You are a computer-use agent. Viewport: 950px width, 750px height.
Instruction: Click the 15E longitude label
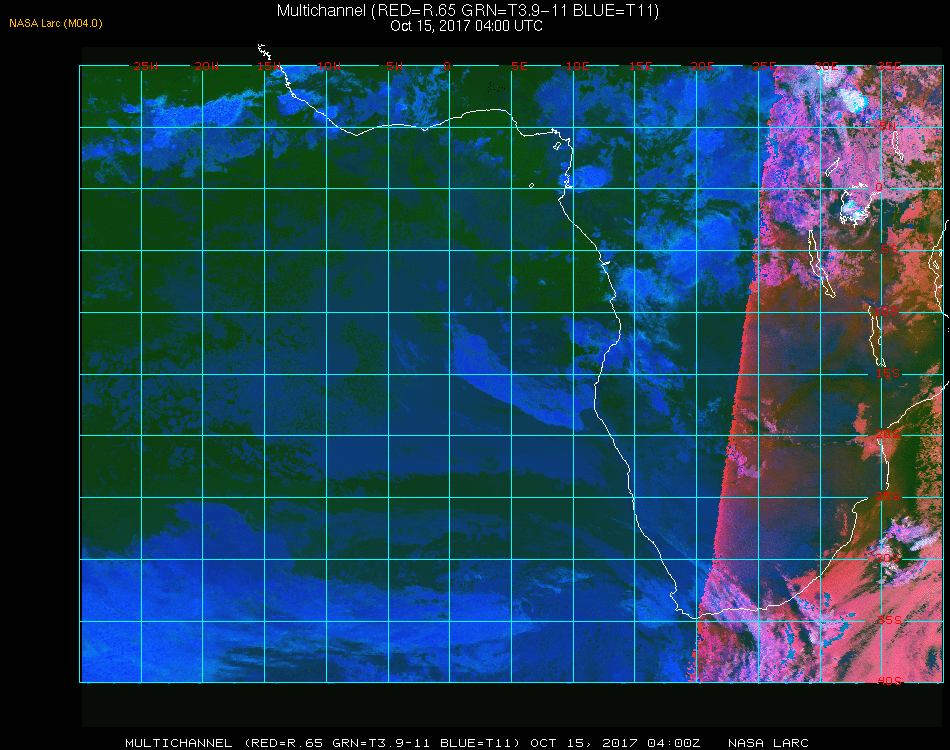click(640, 66)
